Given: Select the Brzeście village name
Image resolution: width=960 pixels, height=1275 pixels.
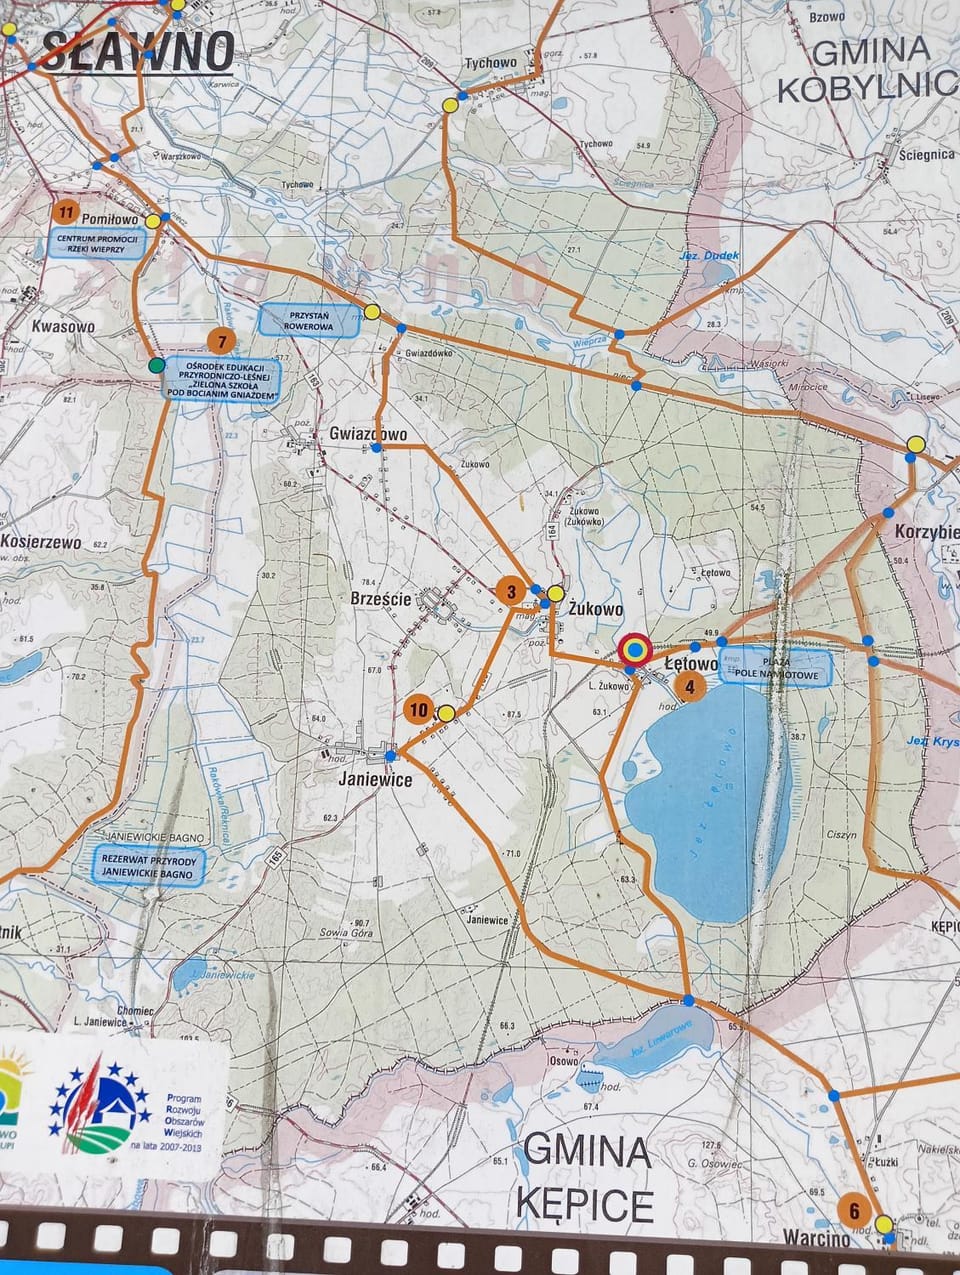Looking at the screenshot, I should coord(381,599).
